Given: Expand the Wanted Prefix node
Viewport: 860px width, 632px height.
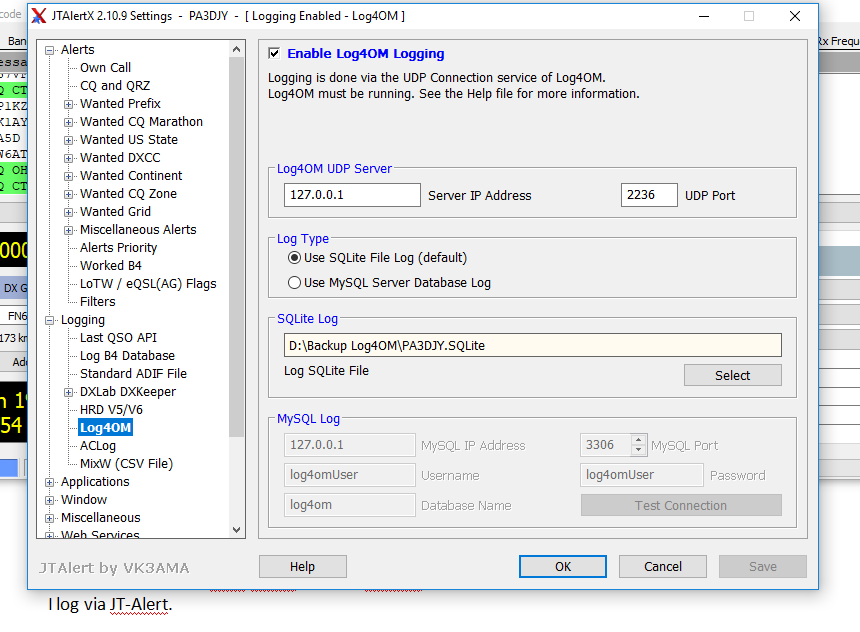Looking at the screenshot, I should [68, 104].
